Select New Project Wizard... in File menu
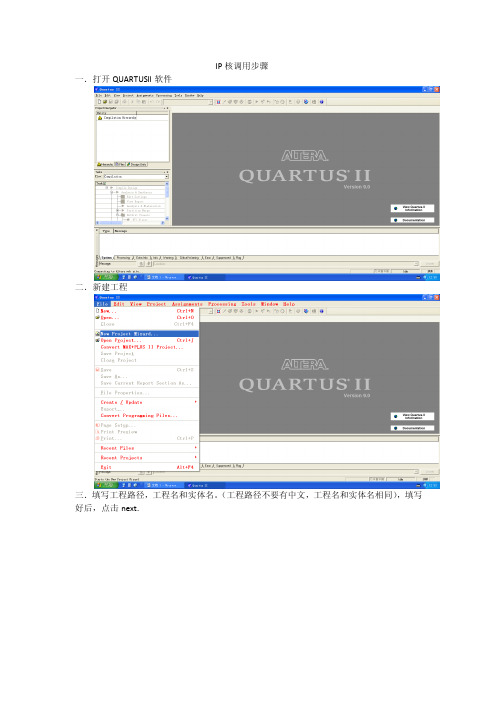This screenshot has width=496, height=702. (147, 334)
